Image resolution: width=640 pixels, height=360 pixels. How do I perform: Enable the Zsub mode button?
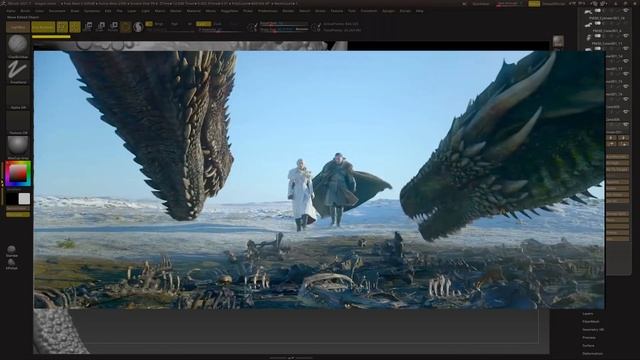click(x=218, y=24)
